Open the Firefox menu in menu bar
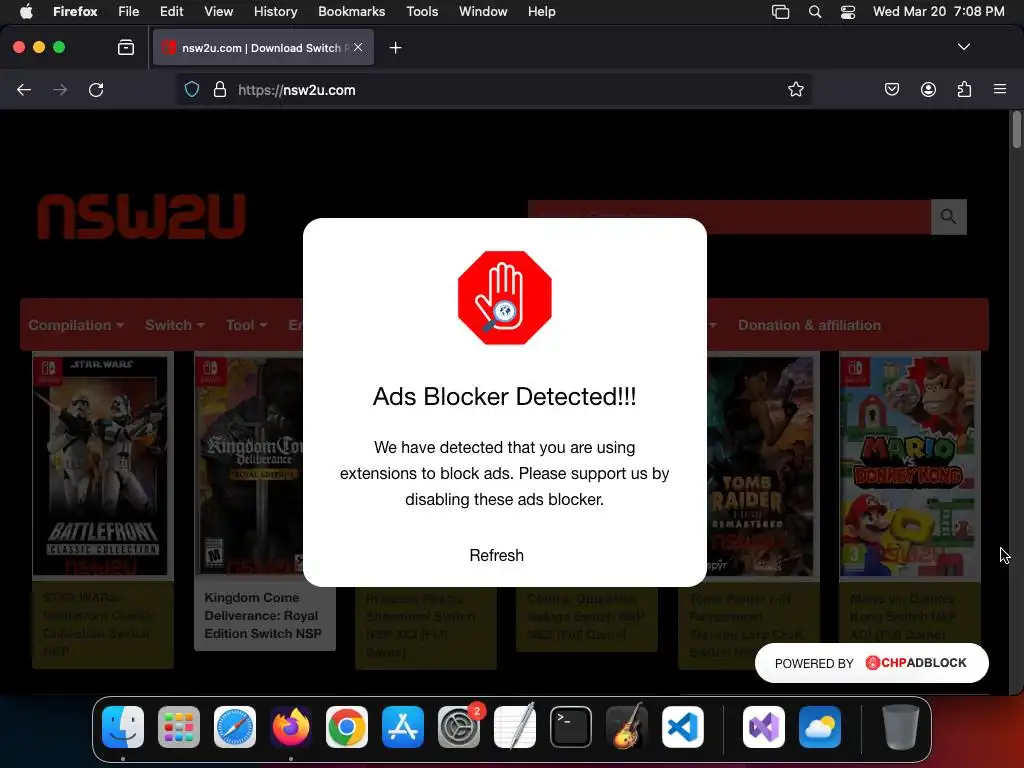 (x=75, y=11)
